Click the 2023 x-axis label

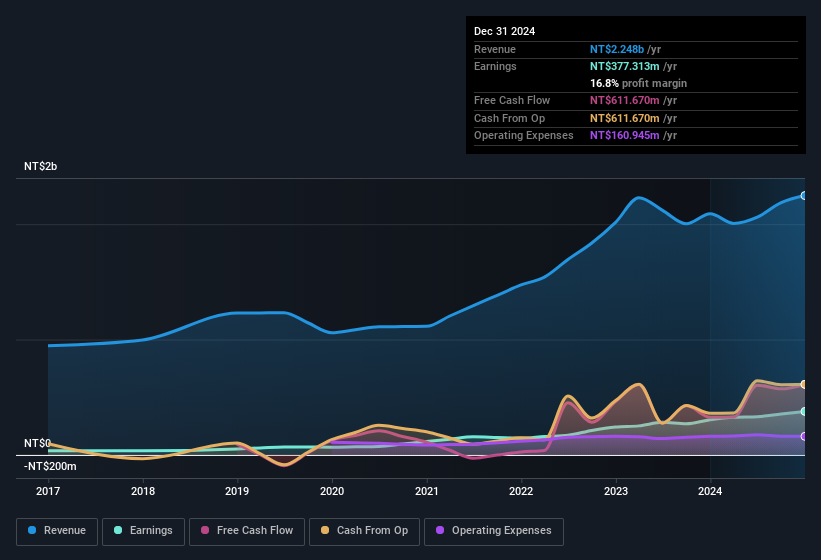tap(616, 491)
